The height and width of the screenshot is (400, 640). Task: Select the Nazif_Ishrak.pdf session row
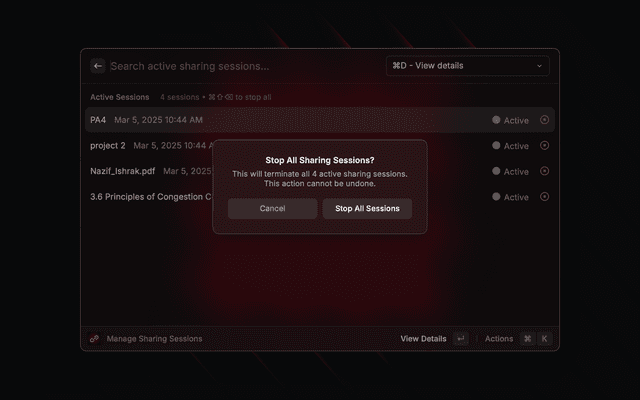click(320, 171)
